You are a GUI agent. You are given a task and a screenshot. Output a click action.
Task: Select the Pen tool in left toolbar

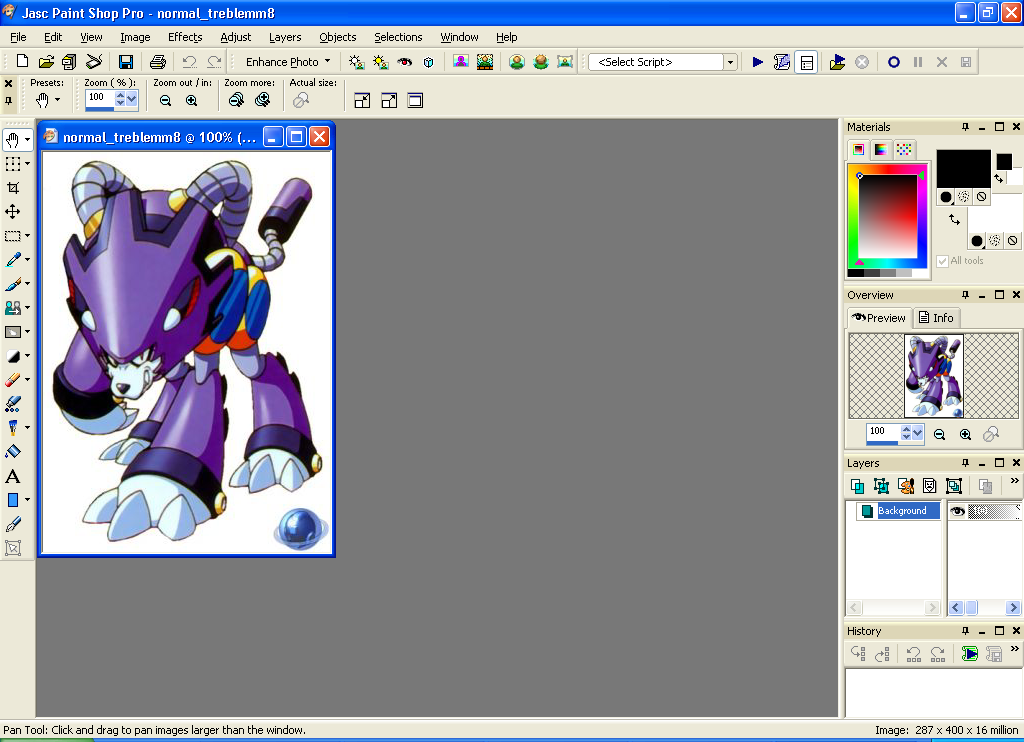coord(12,524)
